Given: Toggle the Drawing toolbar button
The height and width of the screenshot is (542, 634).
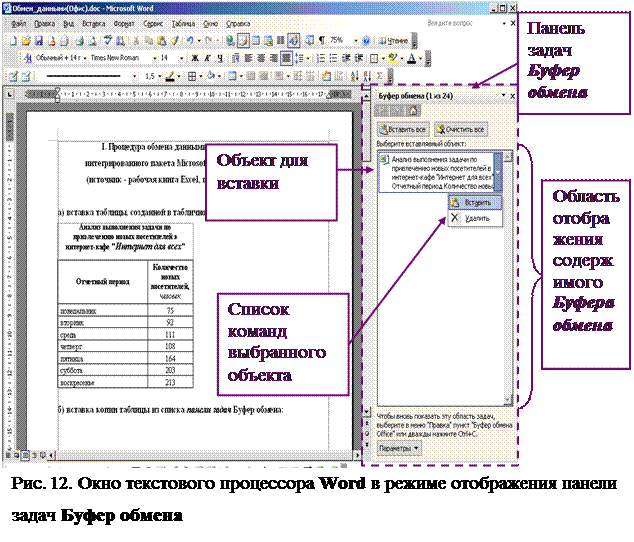Looking at the screenshot, I should pyautogui.click(x=294, y=40).
